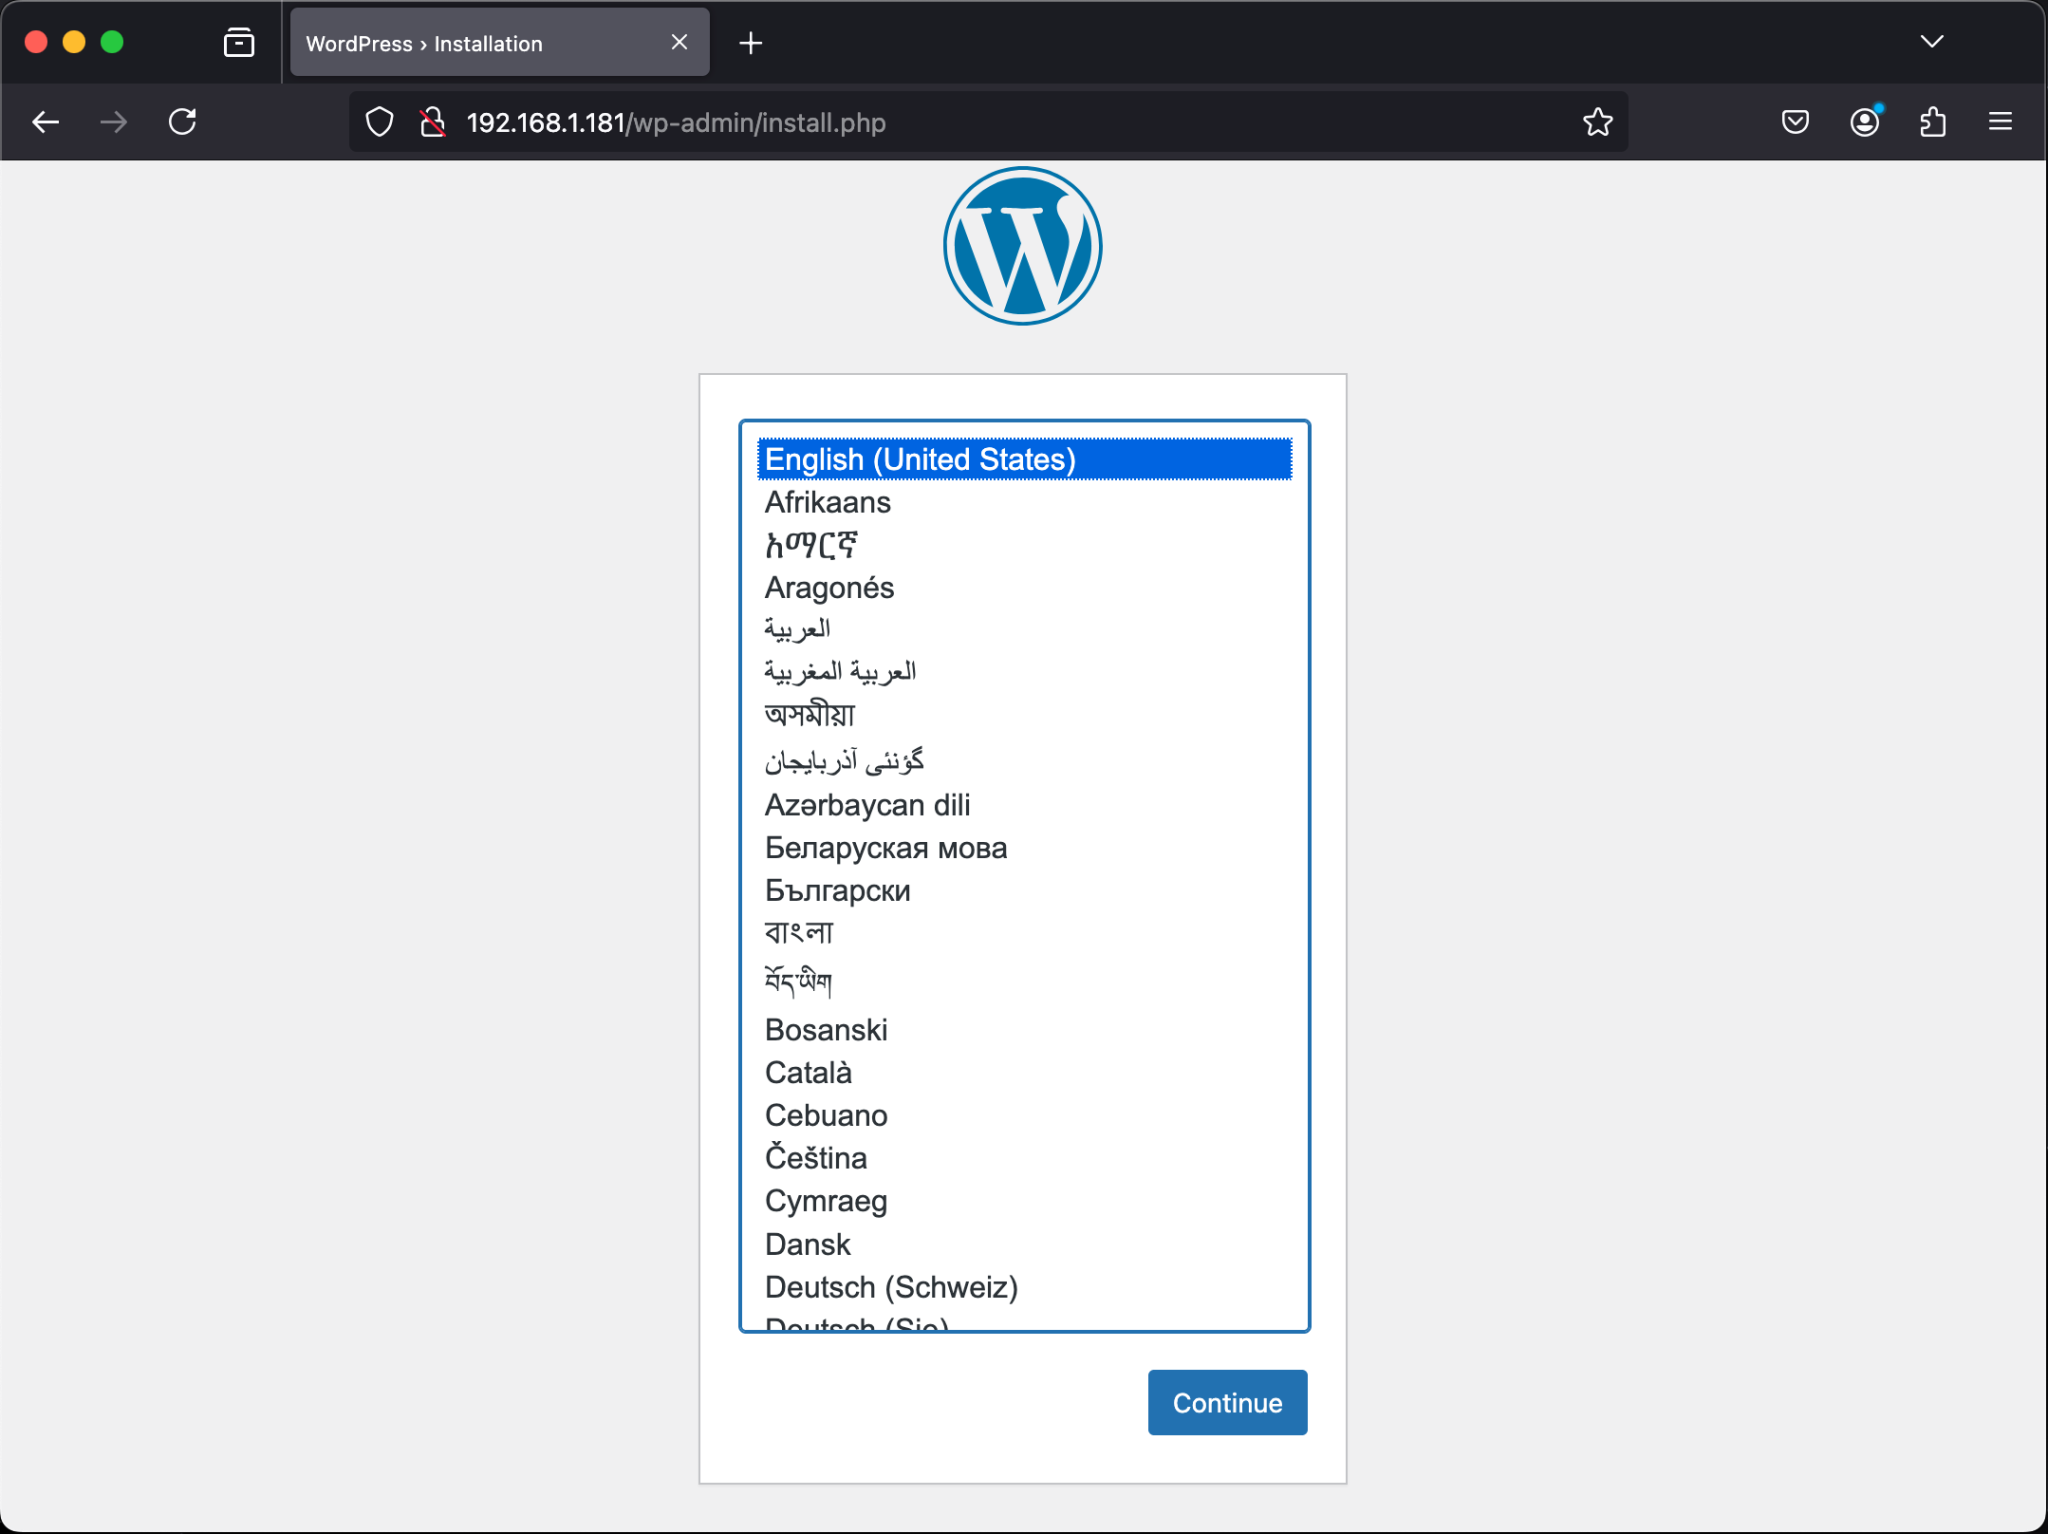Viewport: 2048px width, 1534px height.
Task: Open the extensions puzzle-piece icon
Action: [x=1932, y=121]
